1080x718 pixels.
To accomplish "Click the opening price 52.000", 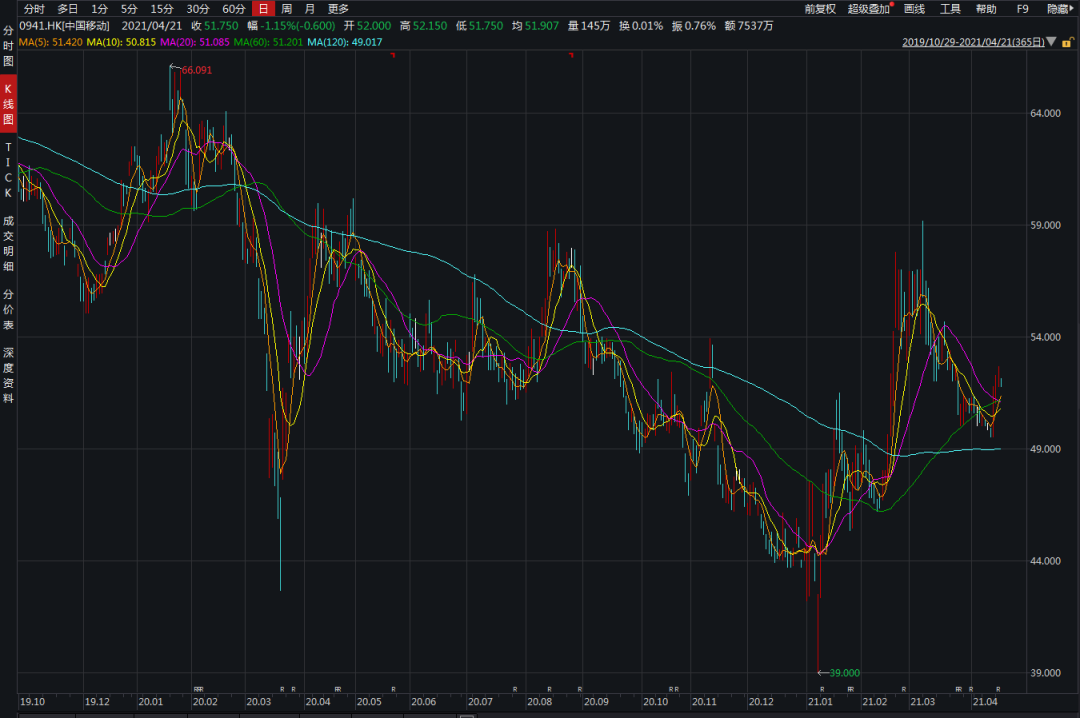I will pos(374,25).
